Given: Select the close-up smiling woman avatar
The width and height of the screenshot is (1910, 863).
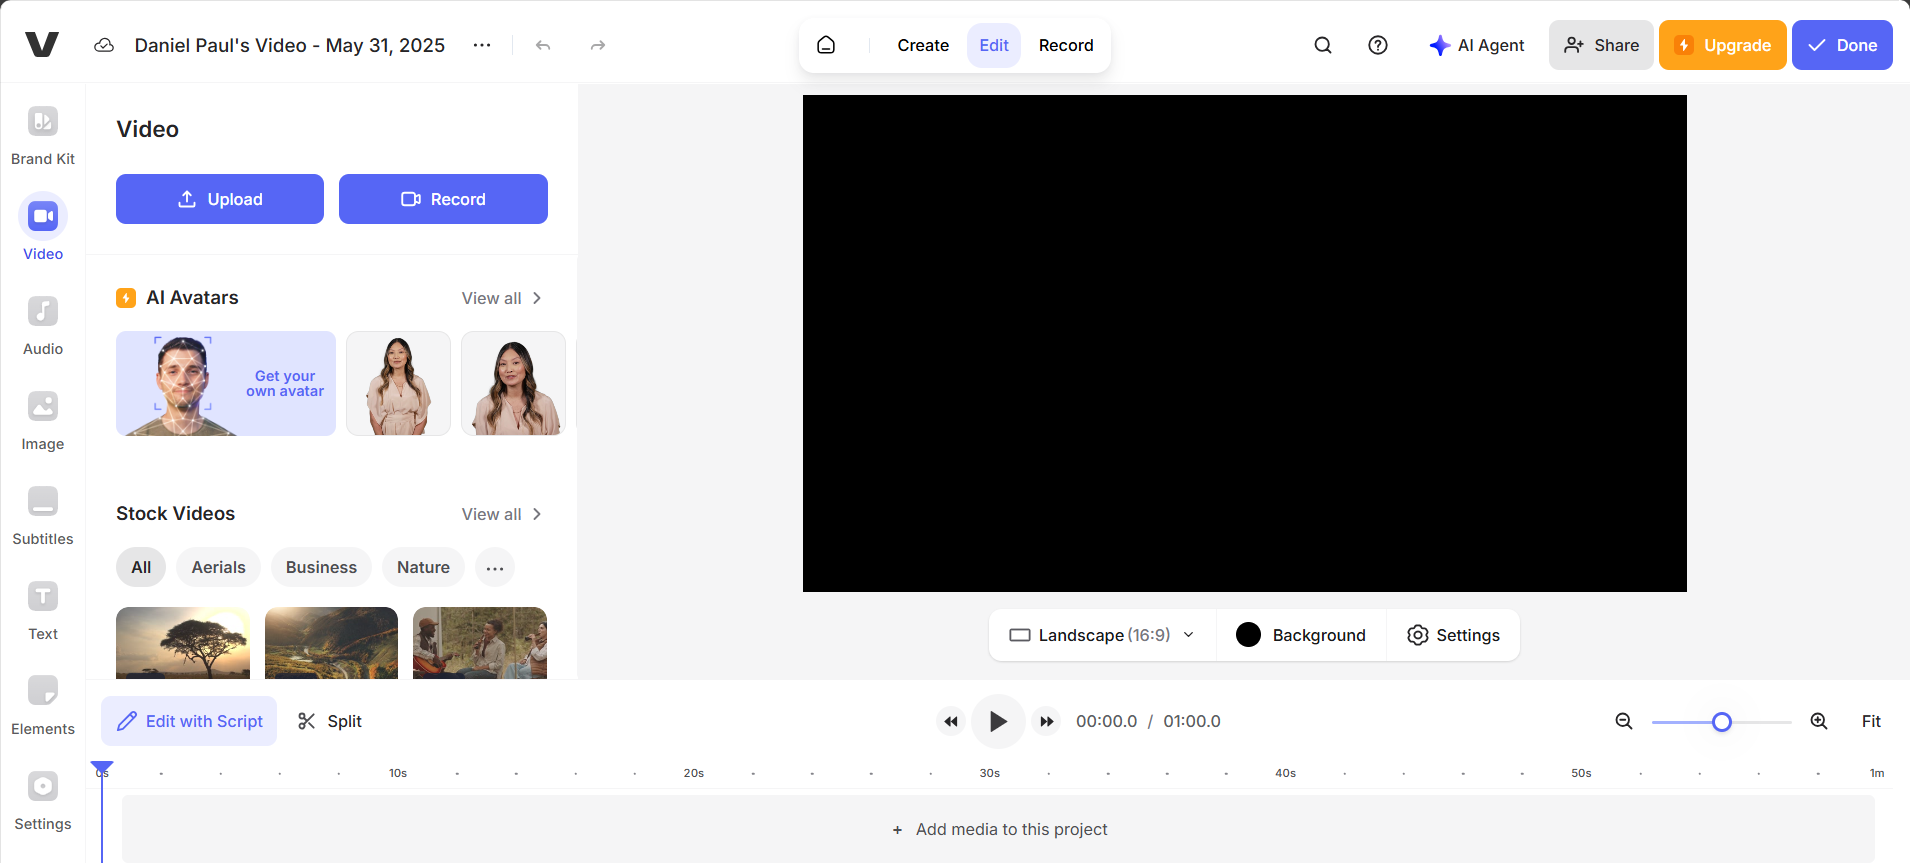Looking at the screenshot, I should click(x=513, y=383).
